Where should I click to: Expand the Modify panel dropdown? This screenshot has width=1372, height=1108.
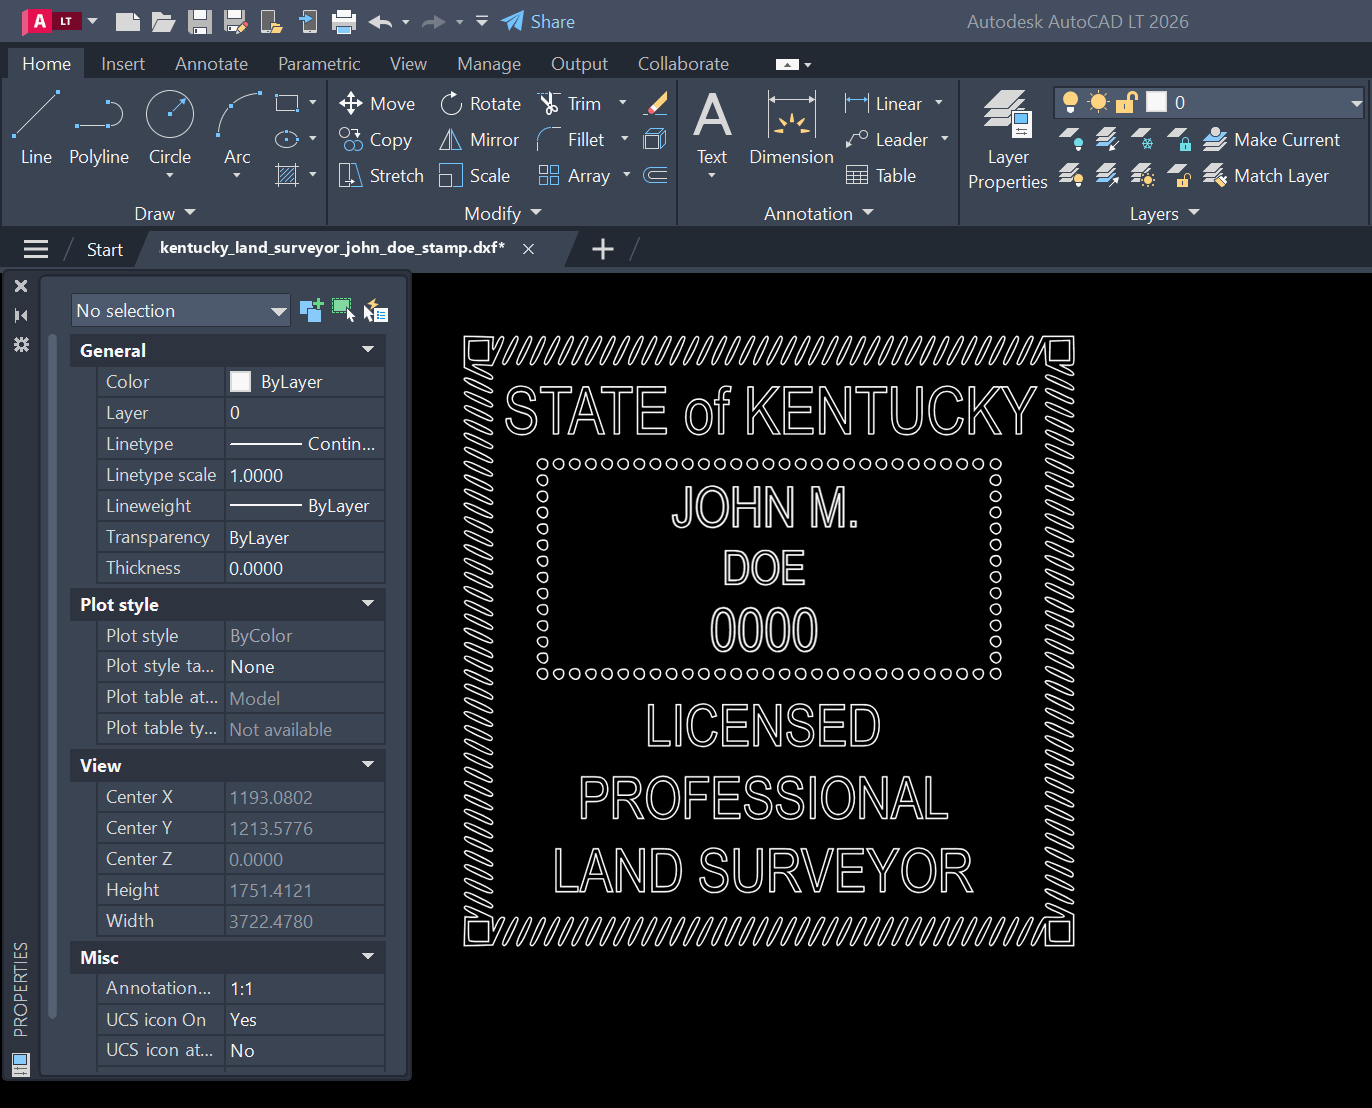(503, 213)
